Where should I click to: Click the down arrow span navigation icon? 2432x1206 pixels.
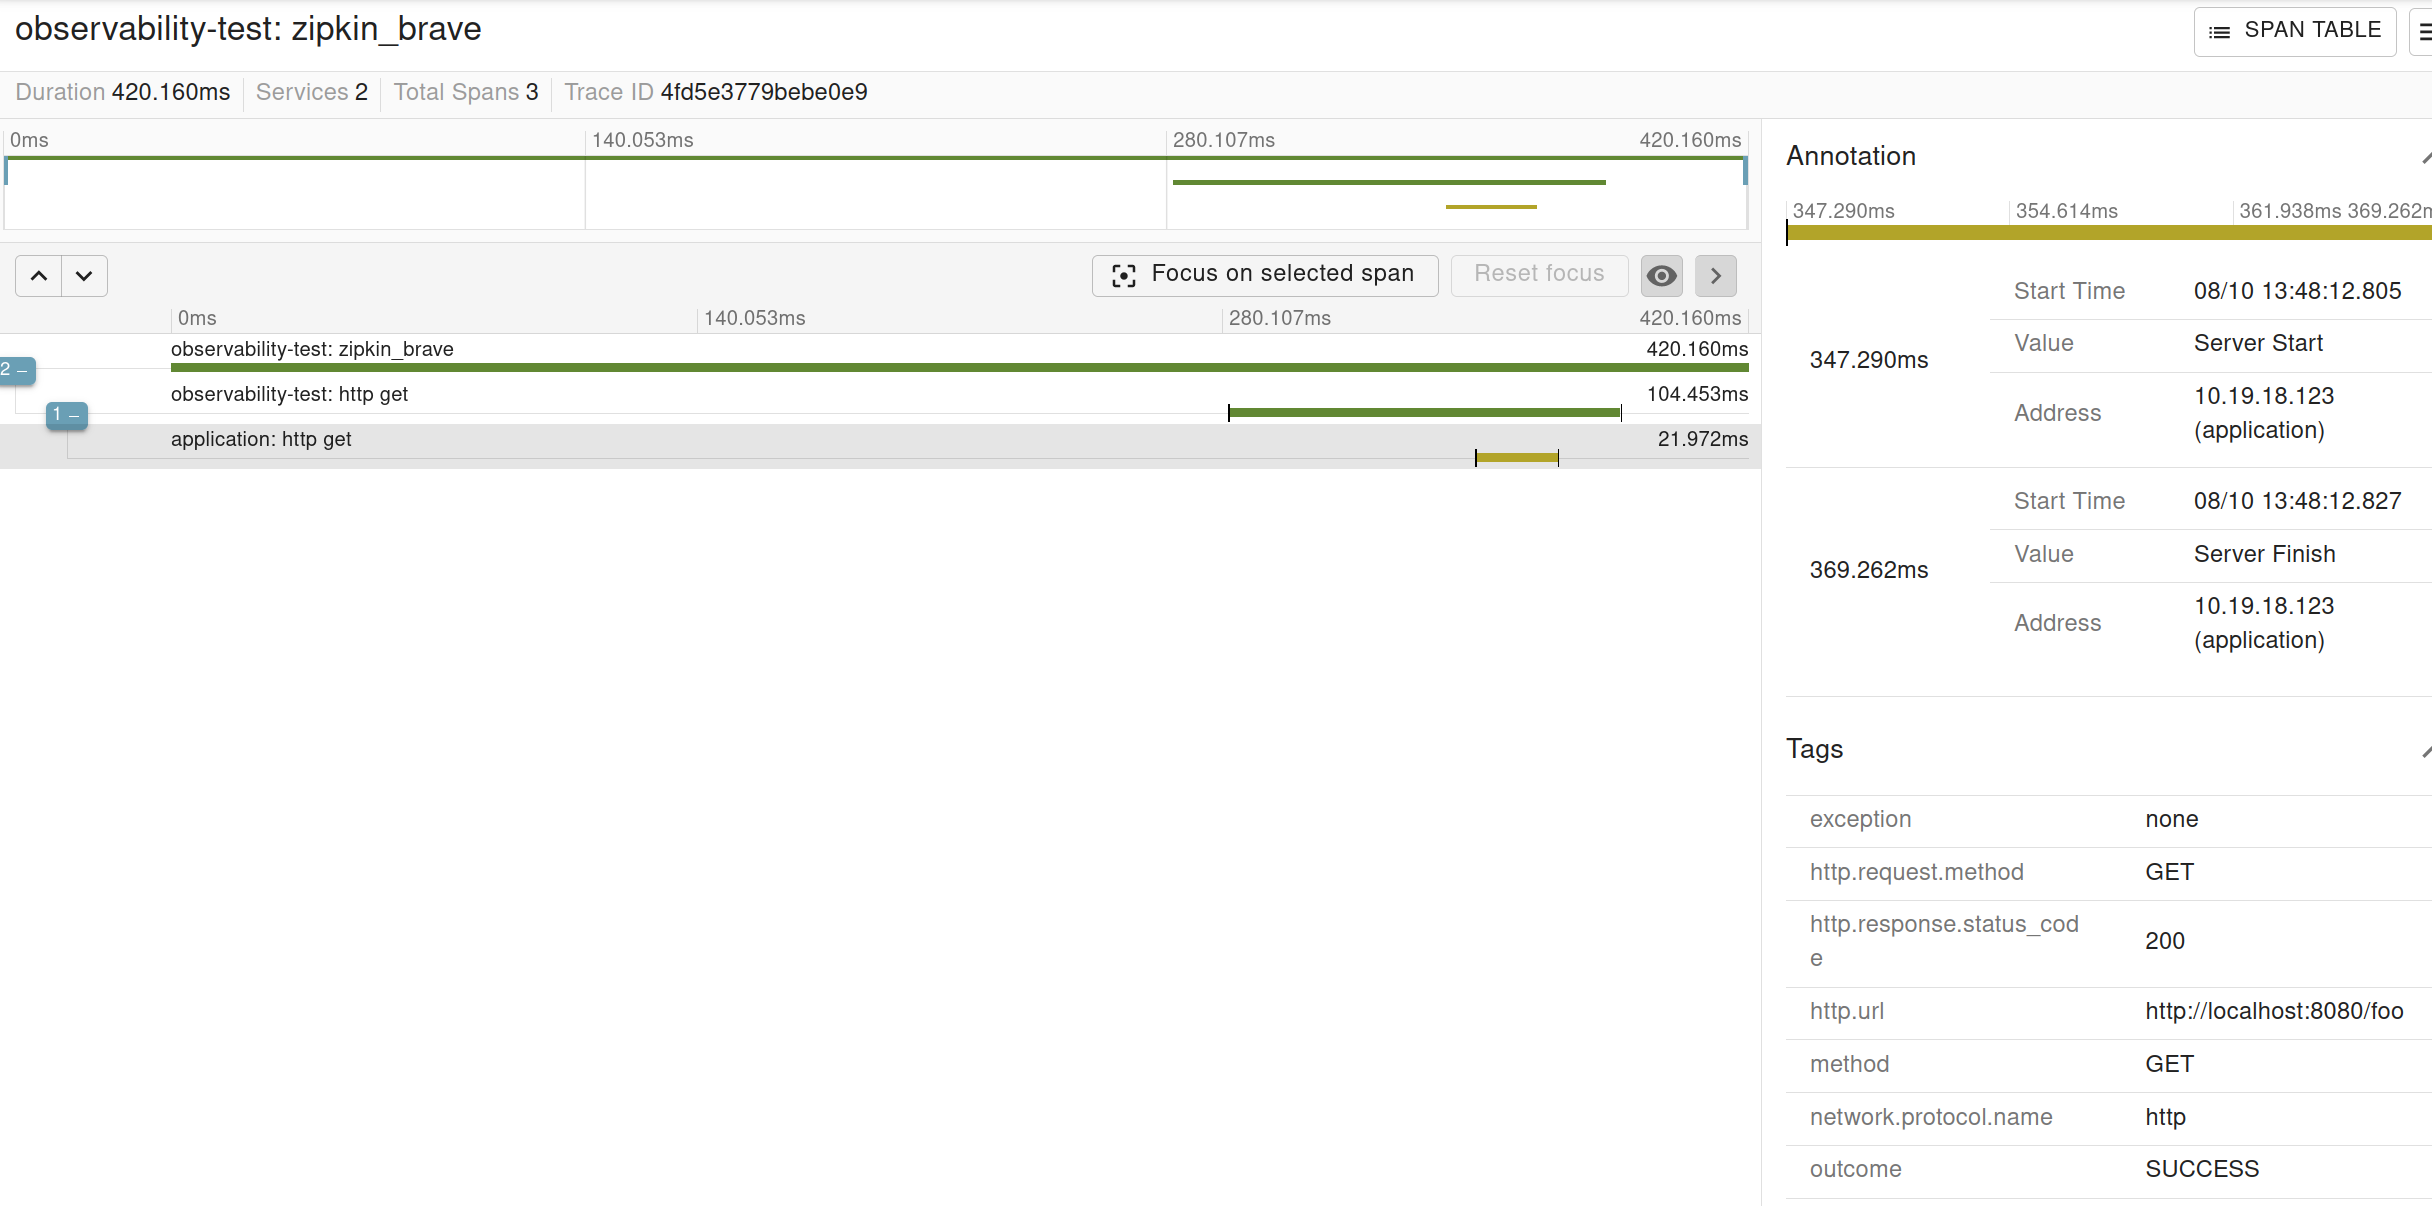(x=84, y=276)
